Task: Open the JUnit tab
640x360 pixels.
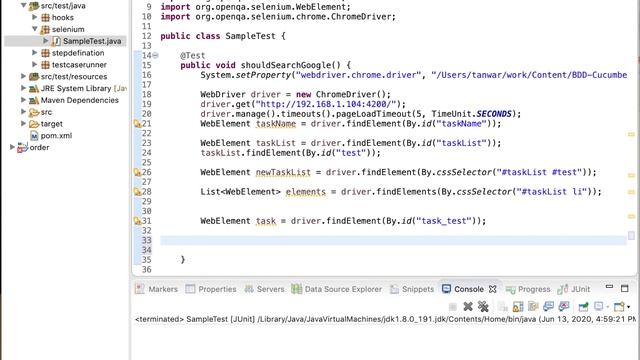Action: coord(574,289)
